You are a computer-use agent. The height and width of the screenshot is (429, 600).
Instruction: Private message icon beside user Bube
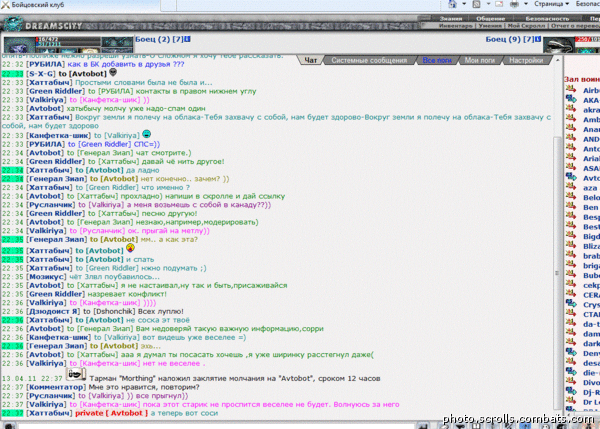click(x=571, y=274)
